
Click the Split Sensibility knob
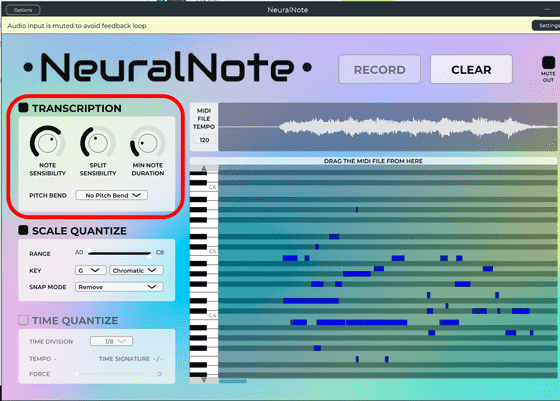click(x=98, y=142)
